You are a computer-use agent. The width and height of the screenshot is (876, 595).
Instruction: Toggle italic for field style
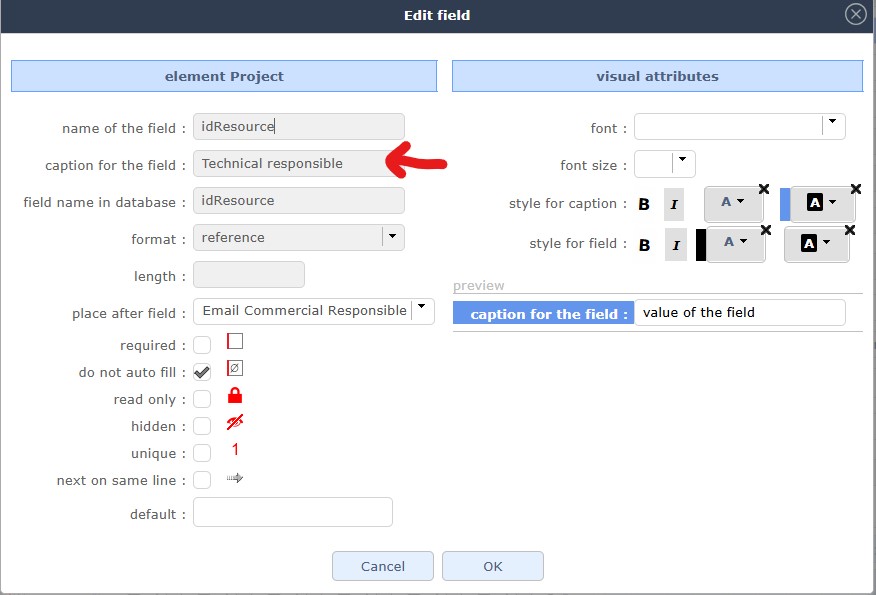tap(674, 245)
